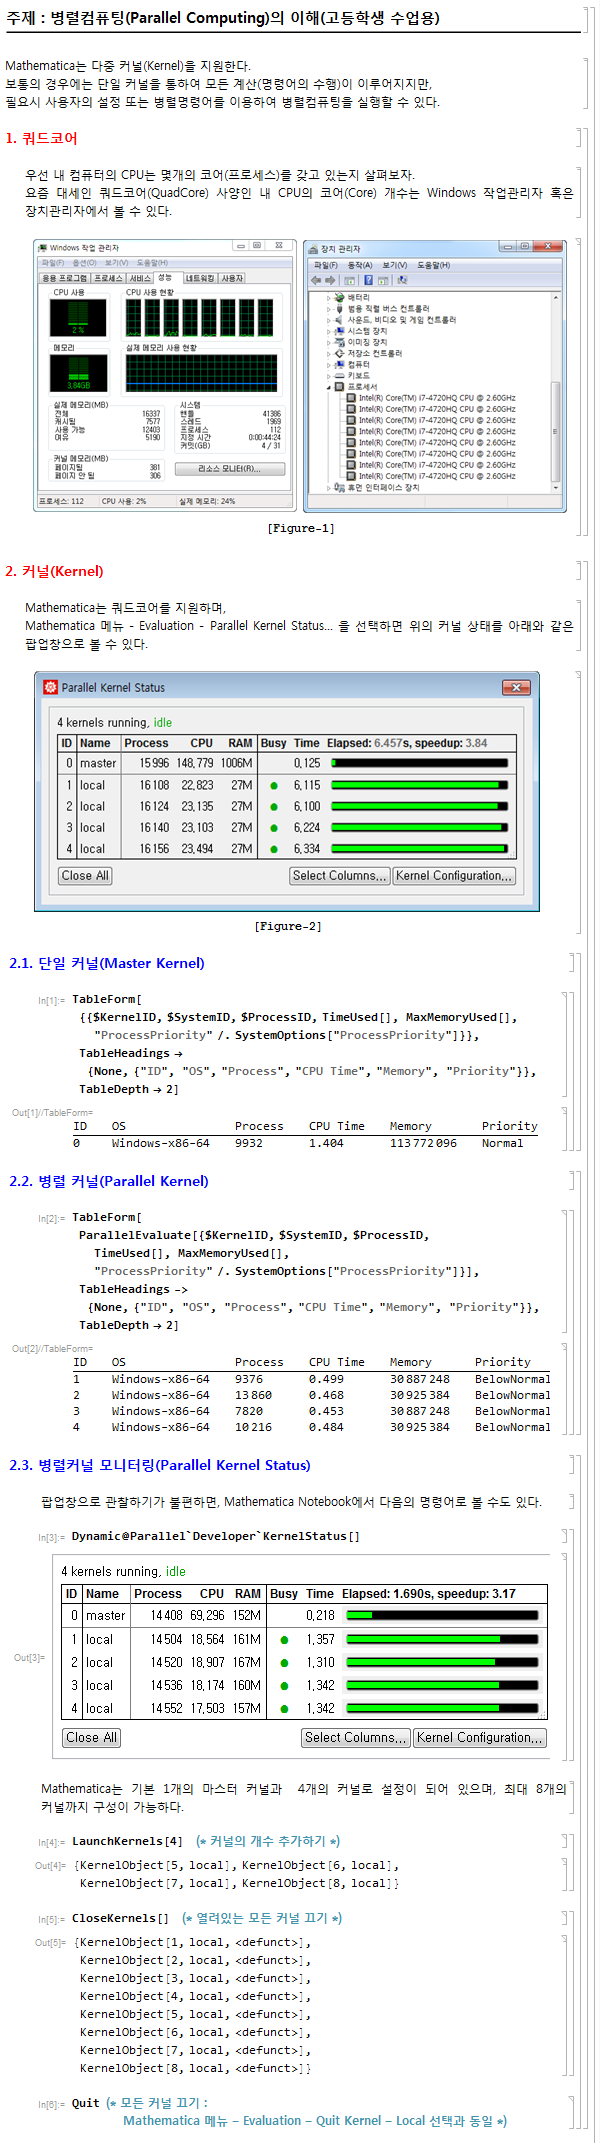Click Forward arrow in Device Manager toolbar
The width and height of the screenshot is (600, 2143).
click(x=330, y=280)
